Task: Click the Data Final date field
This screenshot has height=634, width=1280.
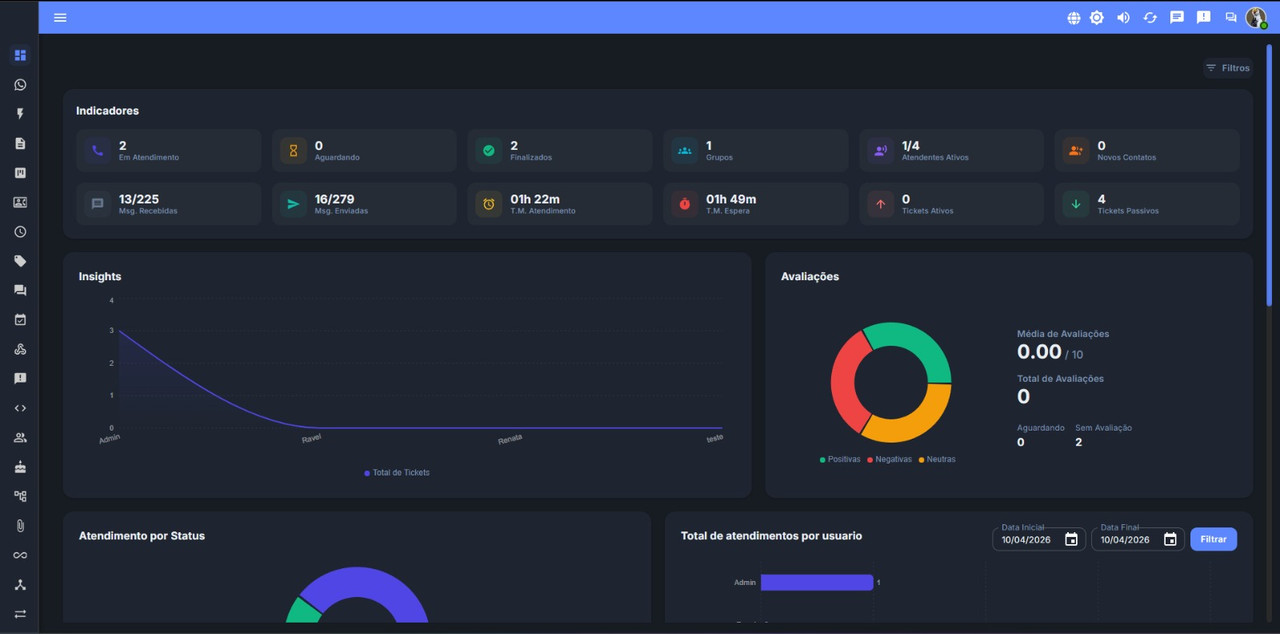Action: [1137, 539]
